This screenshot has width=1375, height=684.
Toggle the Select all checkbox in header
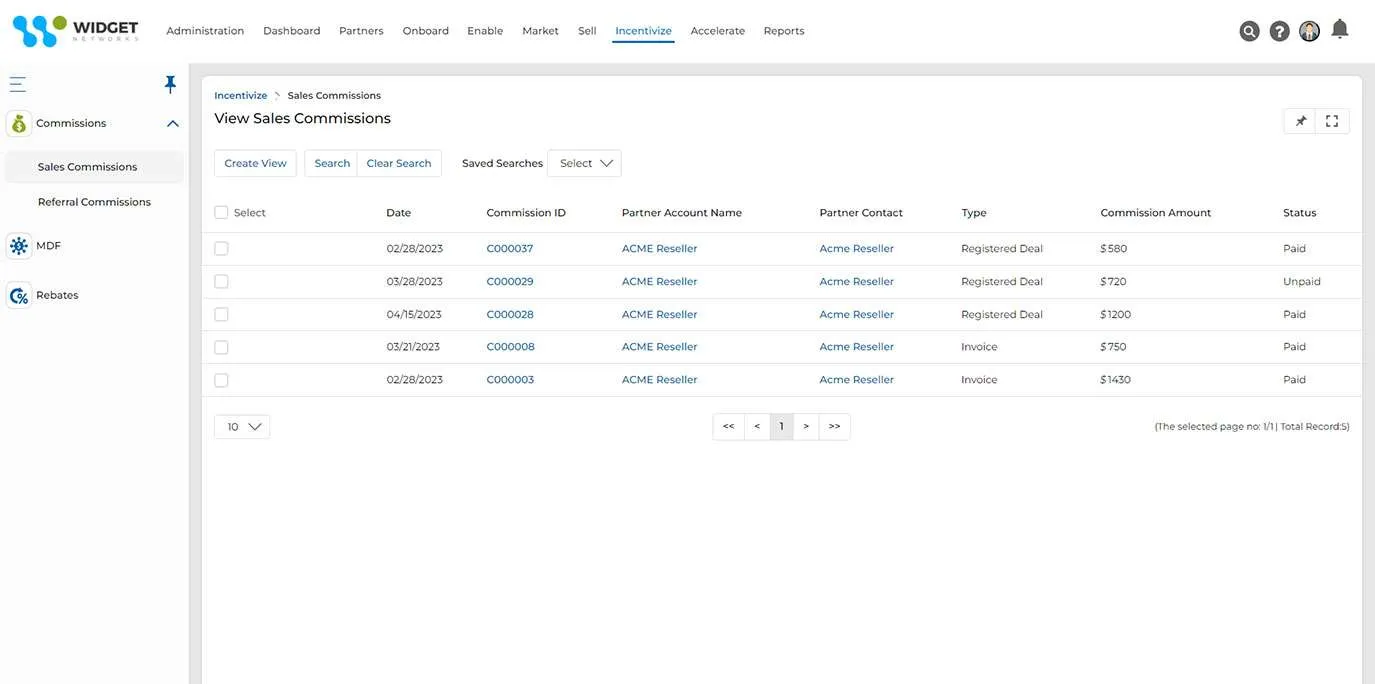(221, 212)
